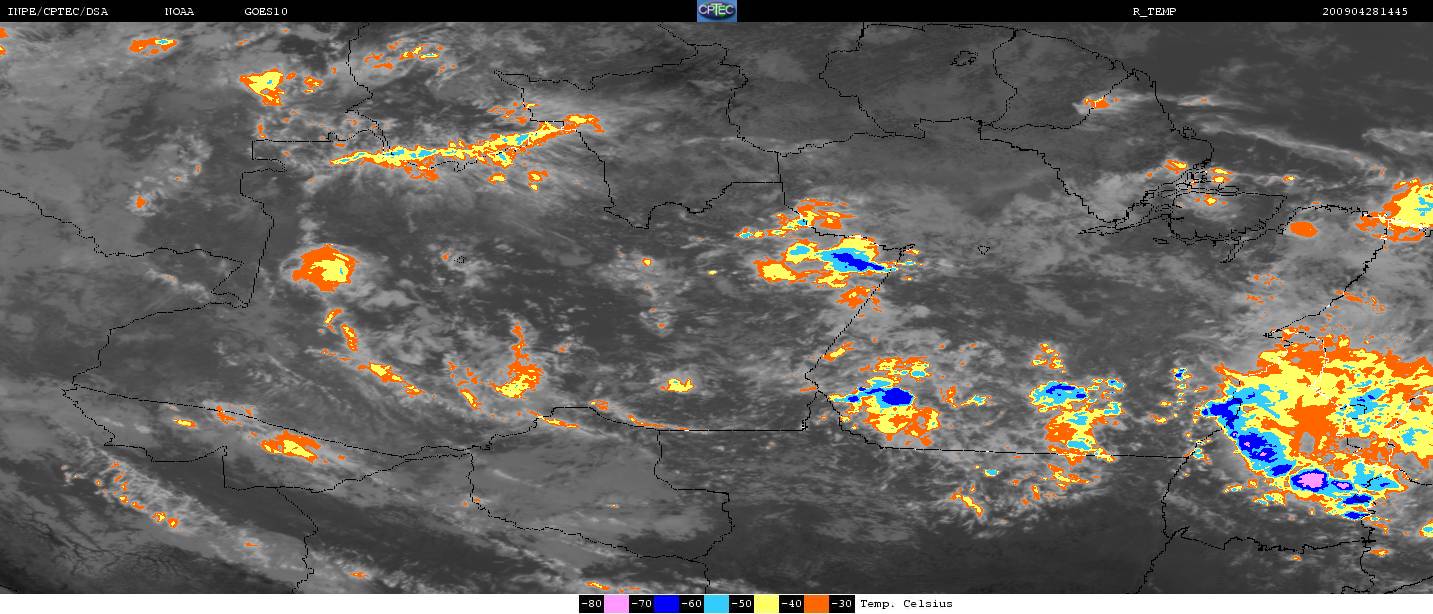1433x614 pixels.
Task: Click the R_TEMP product label
Action: (1153, 12)
